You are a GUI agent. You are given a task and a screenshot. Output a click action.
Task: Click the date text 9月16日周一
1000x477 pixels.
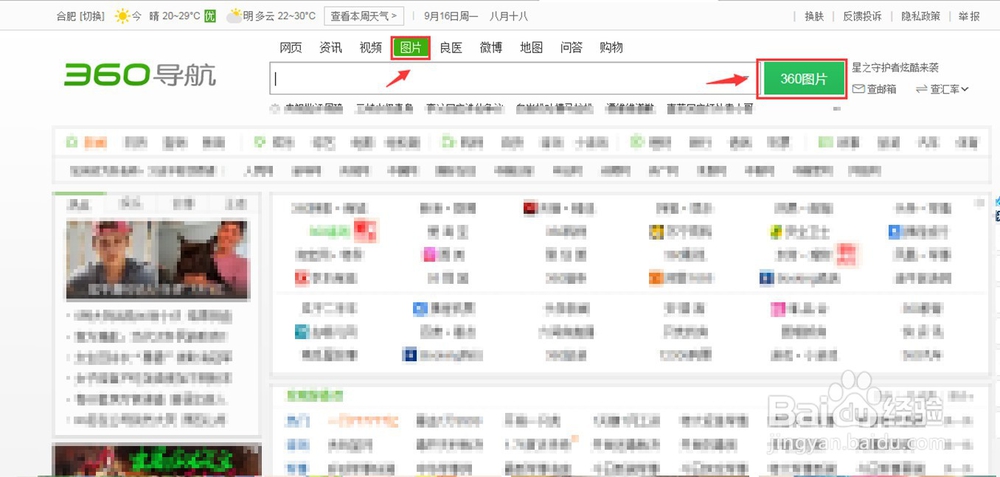[x=451, y=16]
